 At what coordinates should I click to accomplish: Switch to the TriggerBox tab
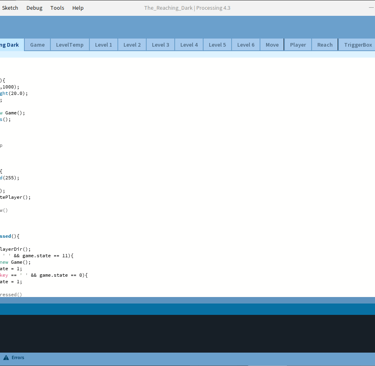pyautogui.click(x=358, y=45)
